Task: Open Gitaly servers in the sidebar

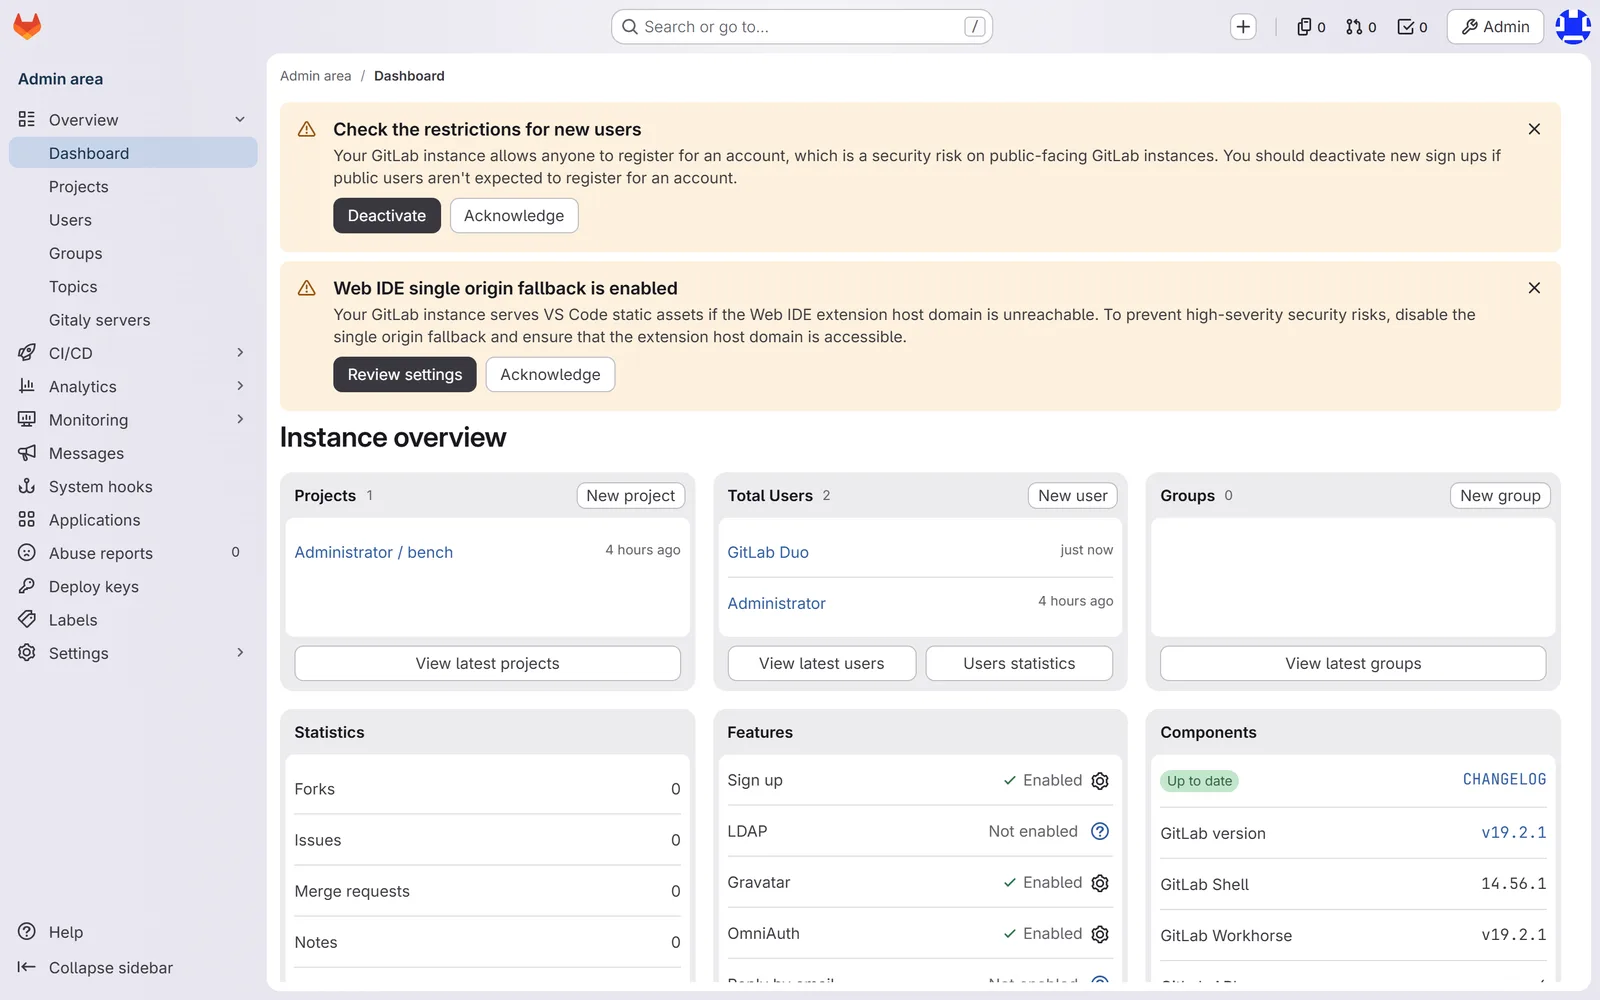Action: (133, 320)
